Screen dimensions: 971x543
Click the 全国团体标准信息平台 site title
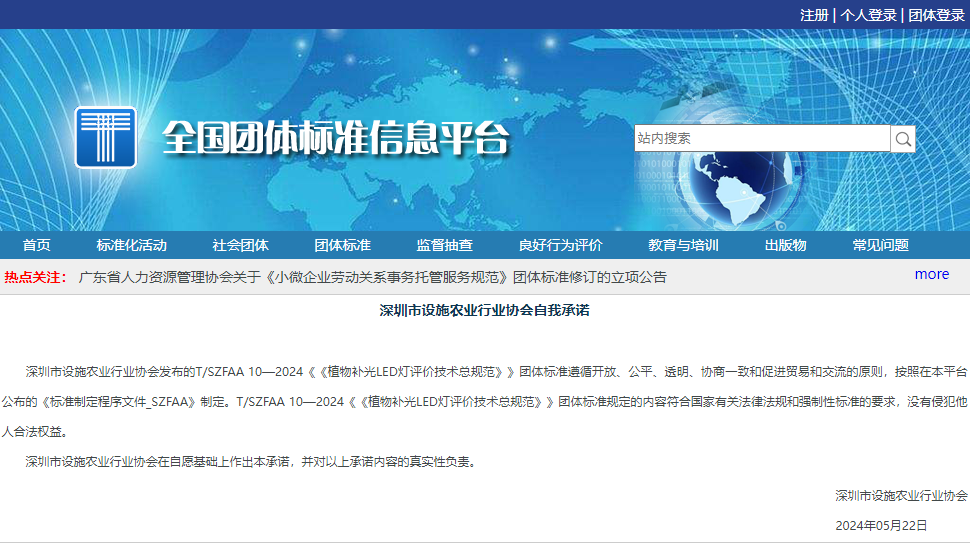coord(336,137)
